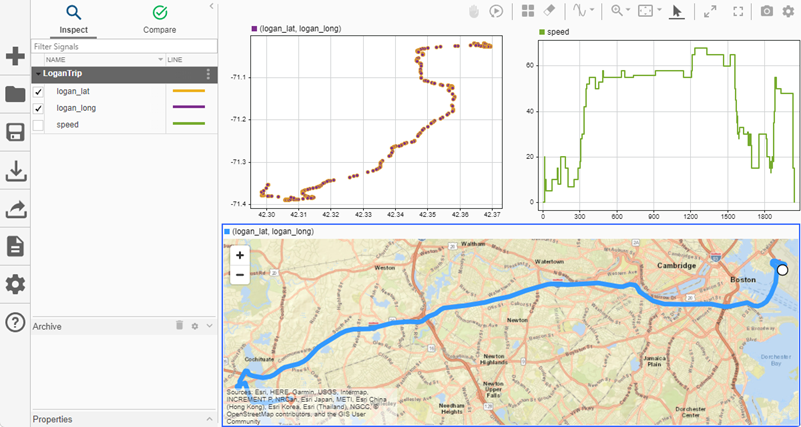Click the replay play icon in toolbar
This screenshot has height=427, width=801.
[x=496, y=12]
